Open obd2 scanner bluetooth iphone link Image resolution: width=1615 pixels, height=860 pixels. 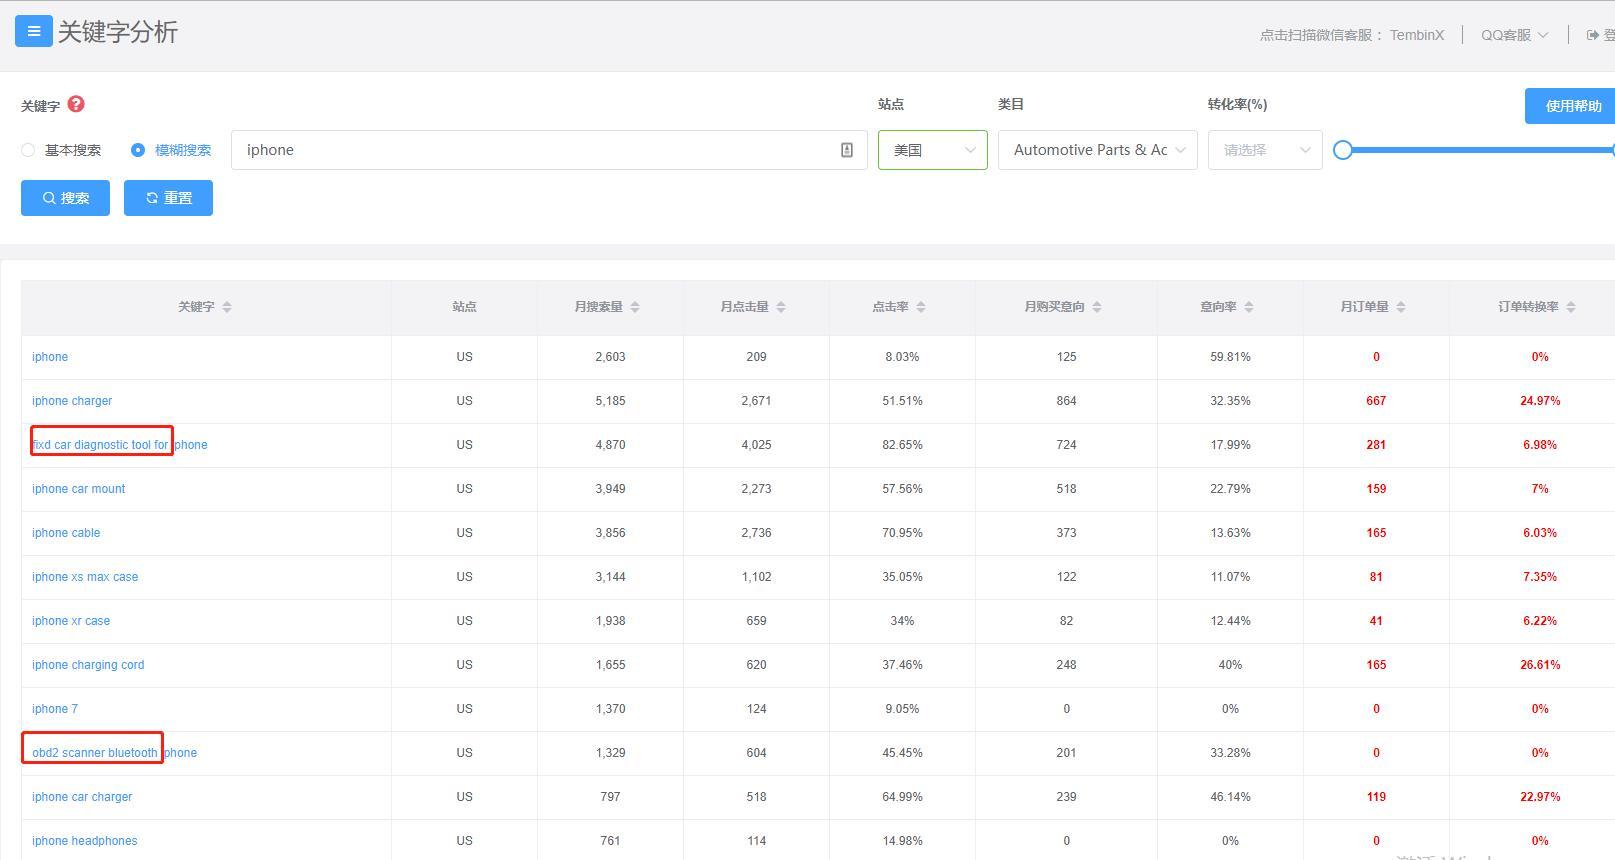(114, 753)
